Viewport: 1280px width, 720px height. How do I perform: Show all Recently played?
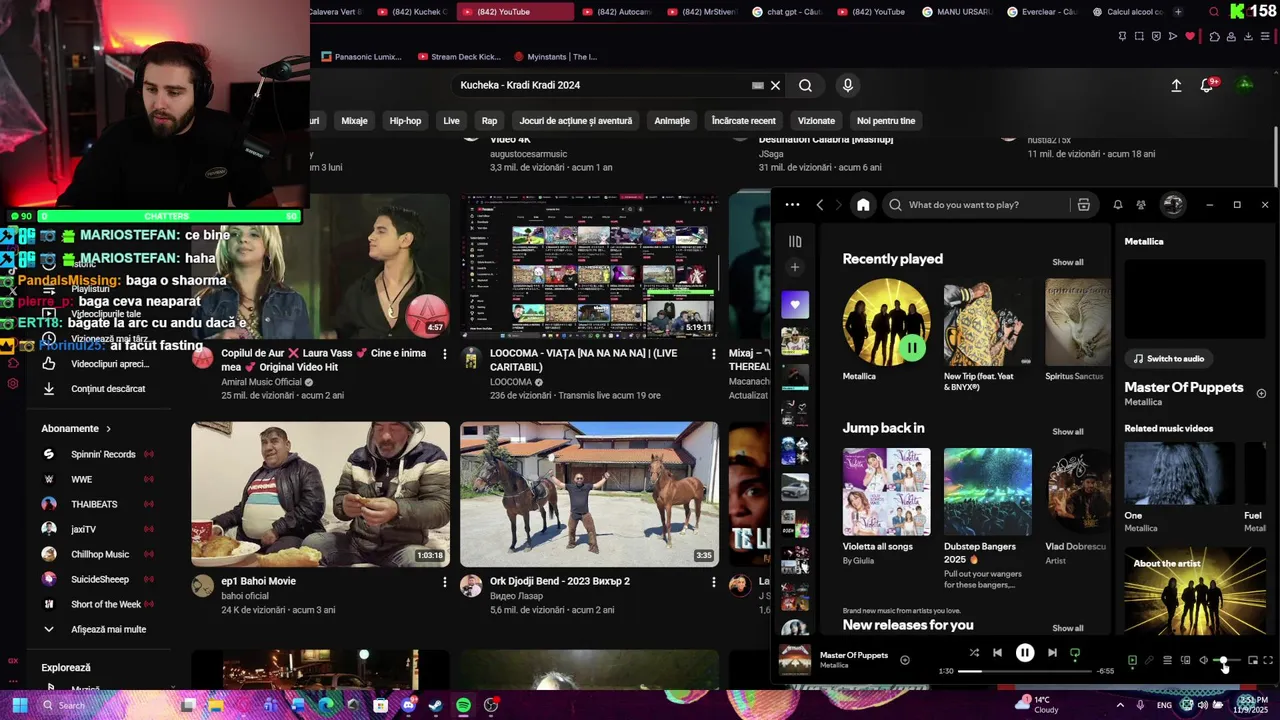point(1067,262)
